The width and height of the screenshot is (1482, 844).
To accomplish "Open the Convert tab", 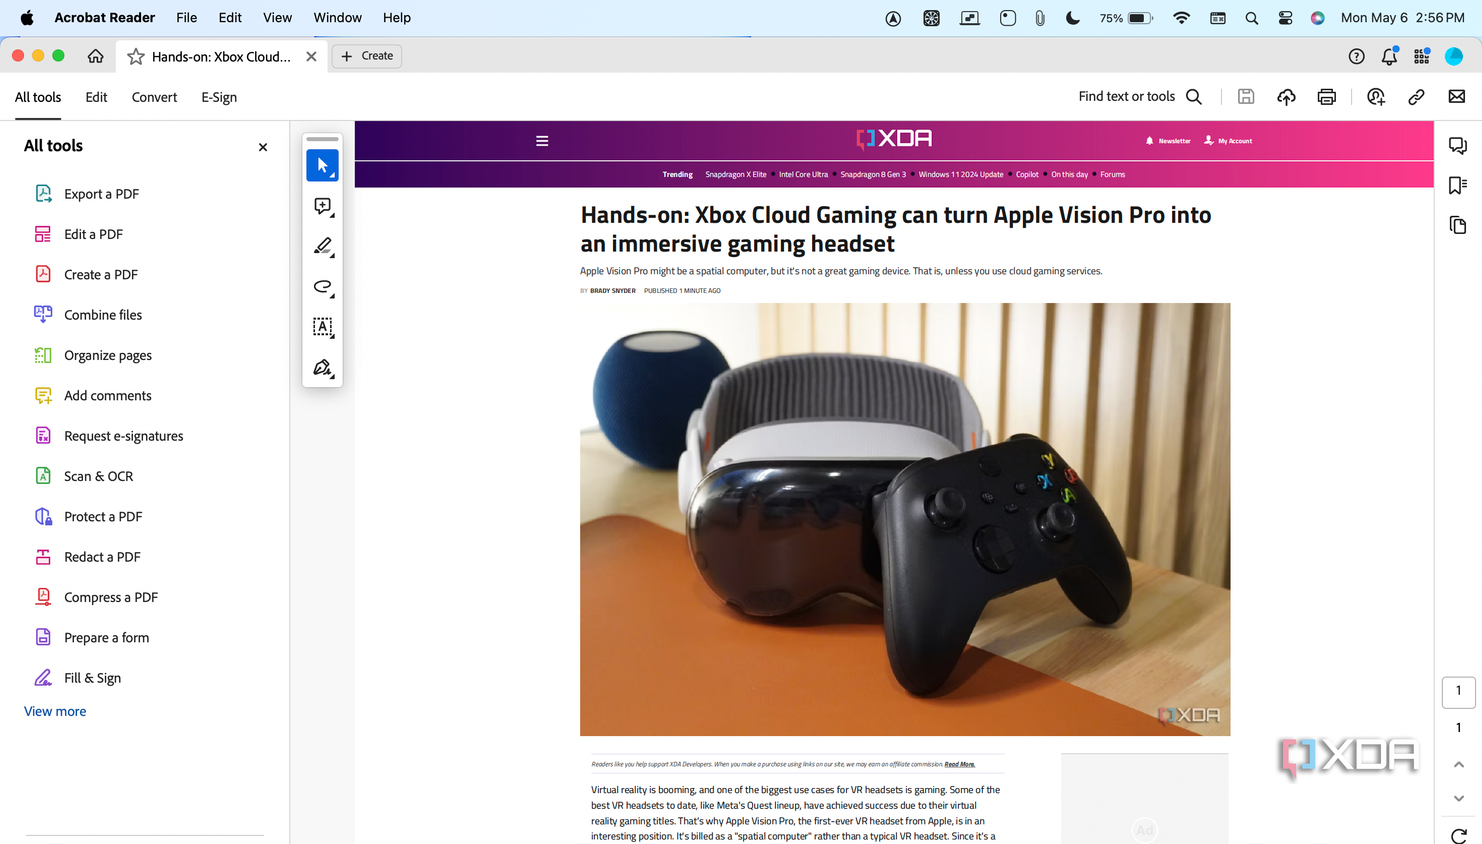I will (154, 97).
